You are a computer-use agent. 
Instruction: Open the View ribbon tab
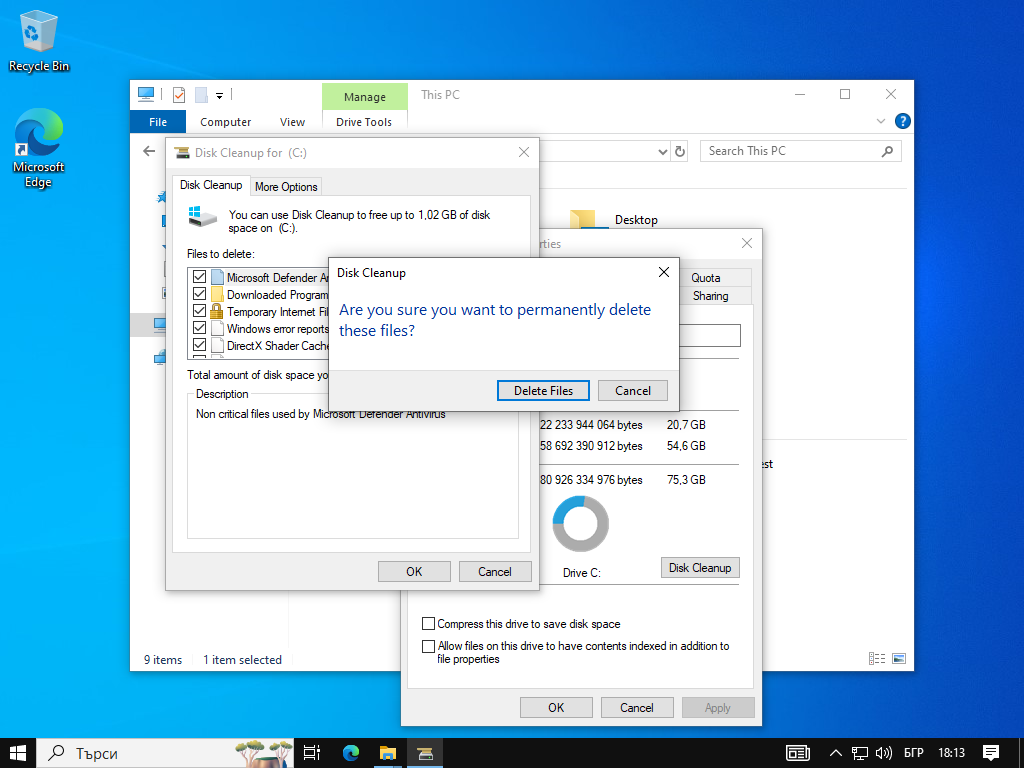click(x=292, y=121)
